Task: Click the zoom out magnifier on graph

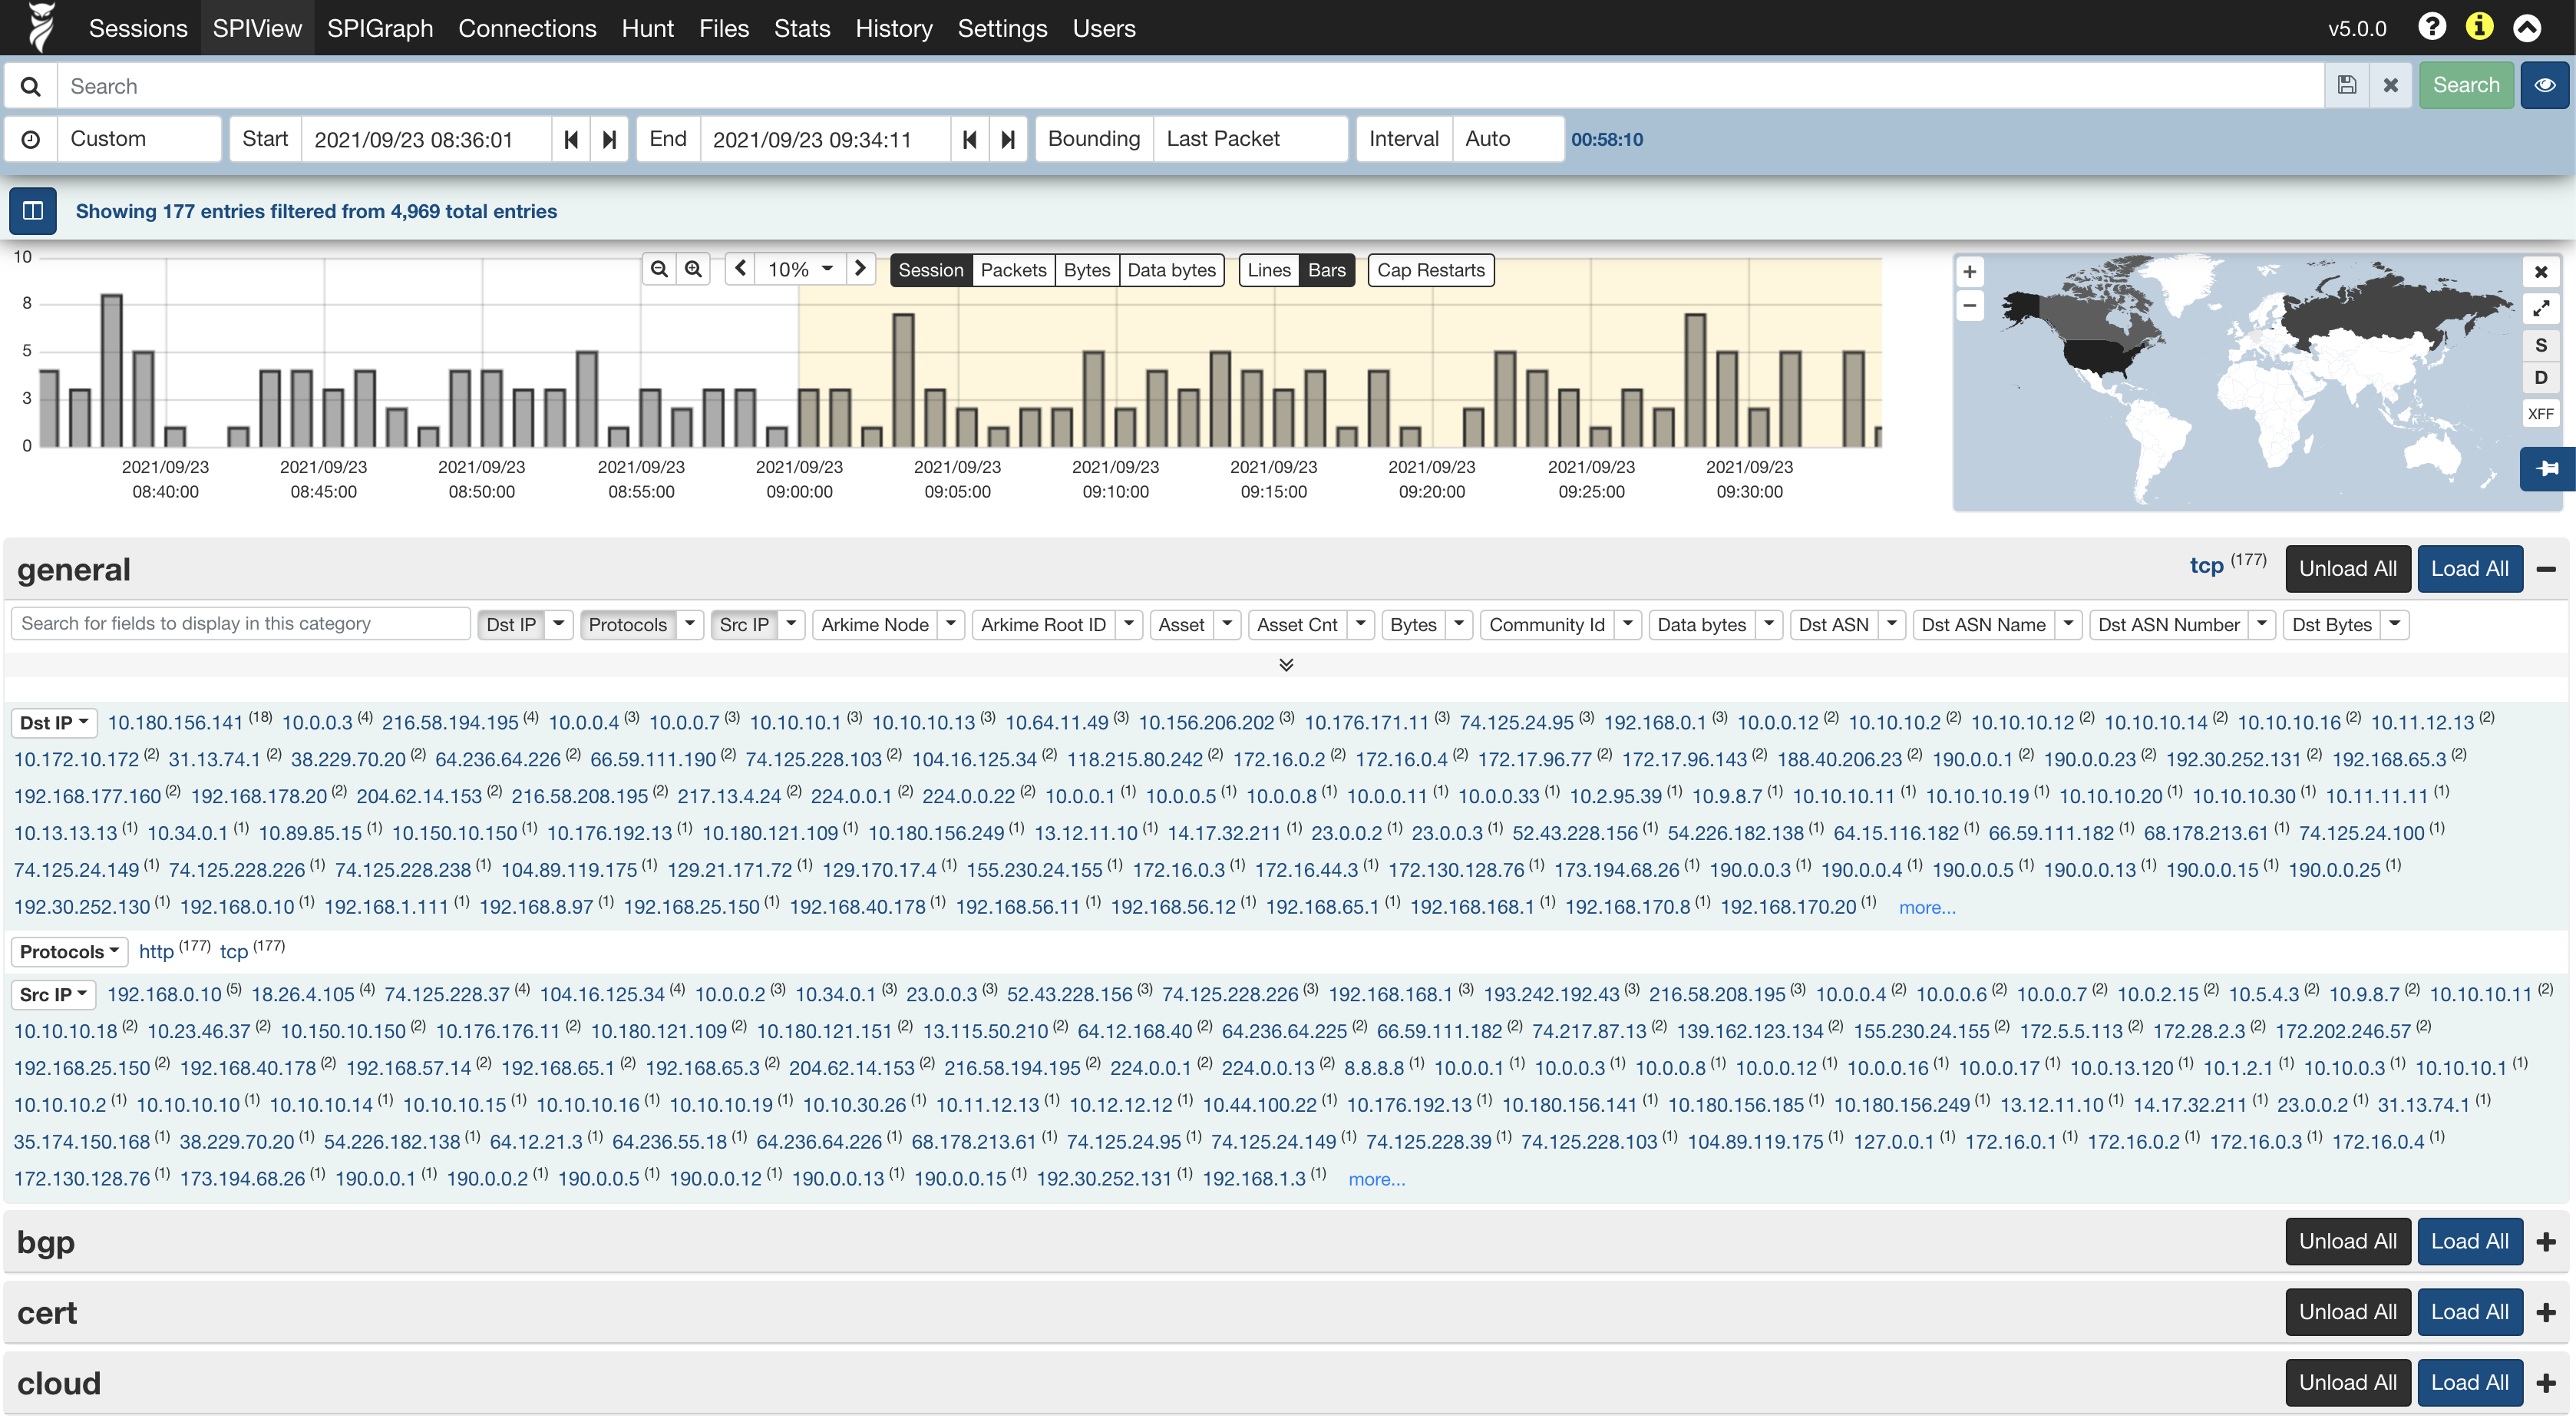Action: pyautogui.click(x=659, y=269)
